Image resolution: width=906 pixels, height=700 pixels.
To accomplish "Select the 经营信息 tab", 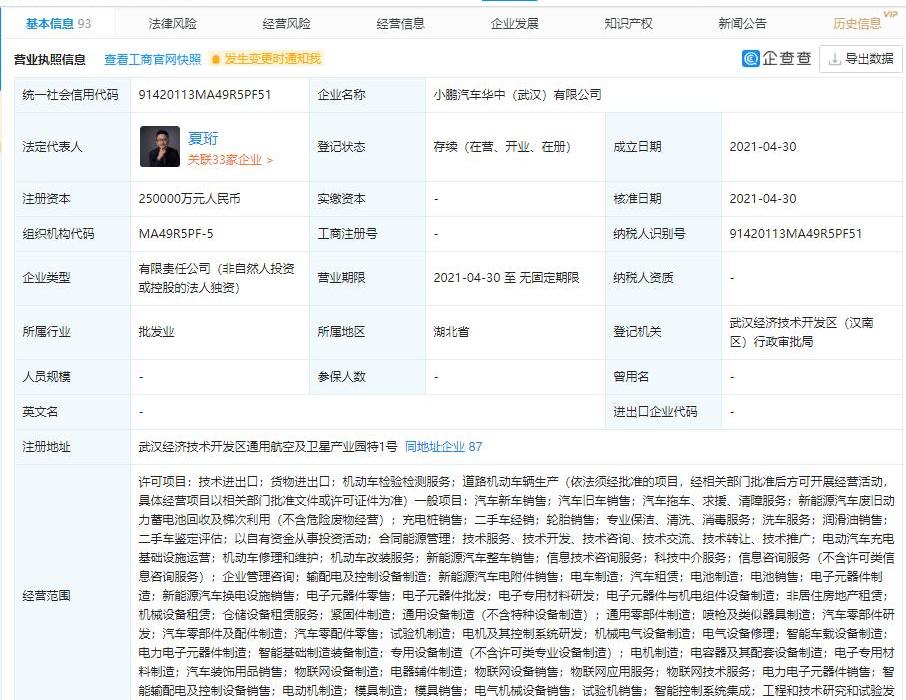I will [401, 23].
